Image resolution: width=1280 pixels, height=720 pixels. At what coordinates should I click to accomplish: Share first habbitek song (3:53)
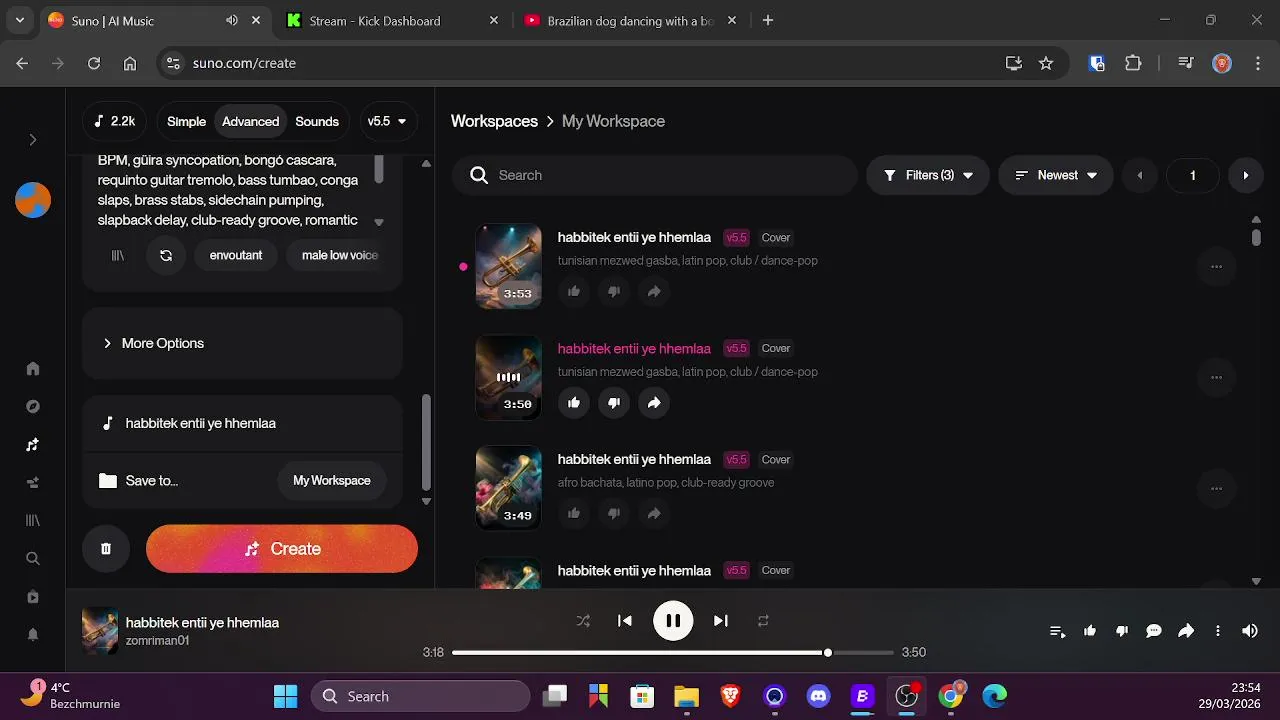[x=654, y=291]
